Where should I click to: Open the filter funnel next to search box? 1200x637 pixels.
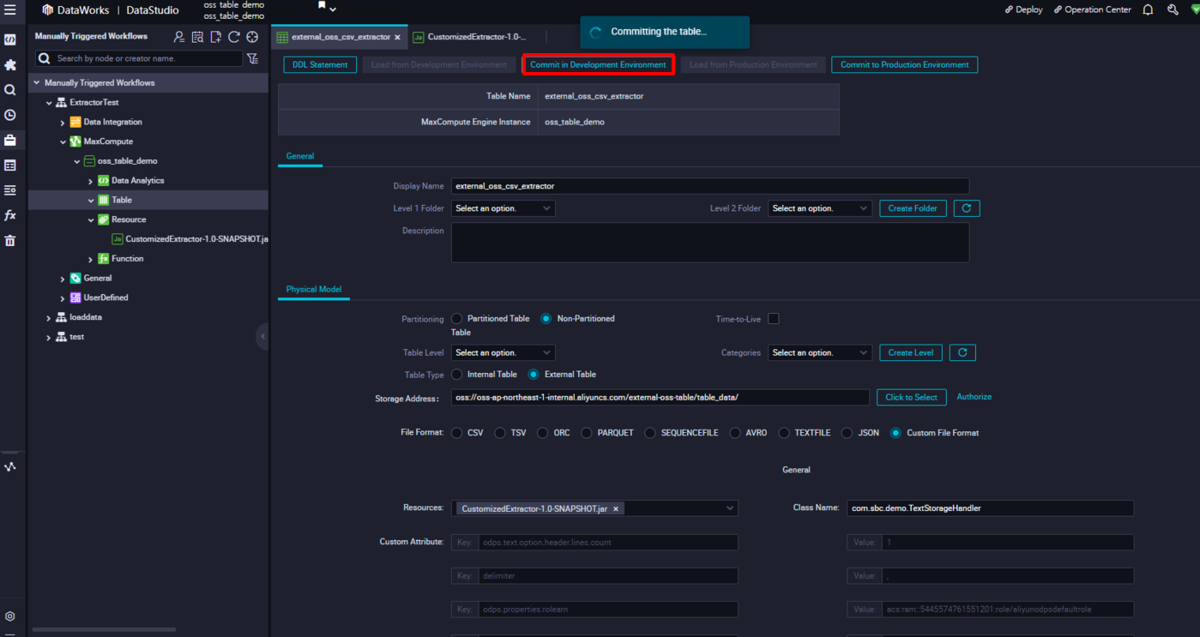point(253,59)
